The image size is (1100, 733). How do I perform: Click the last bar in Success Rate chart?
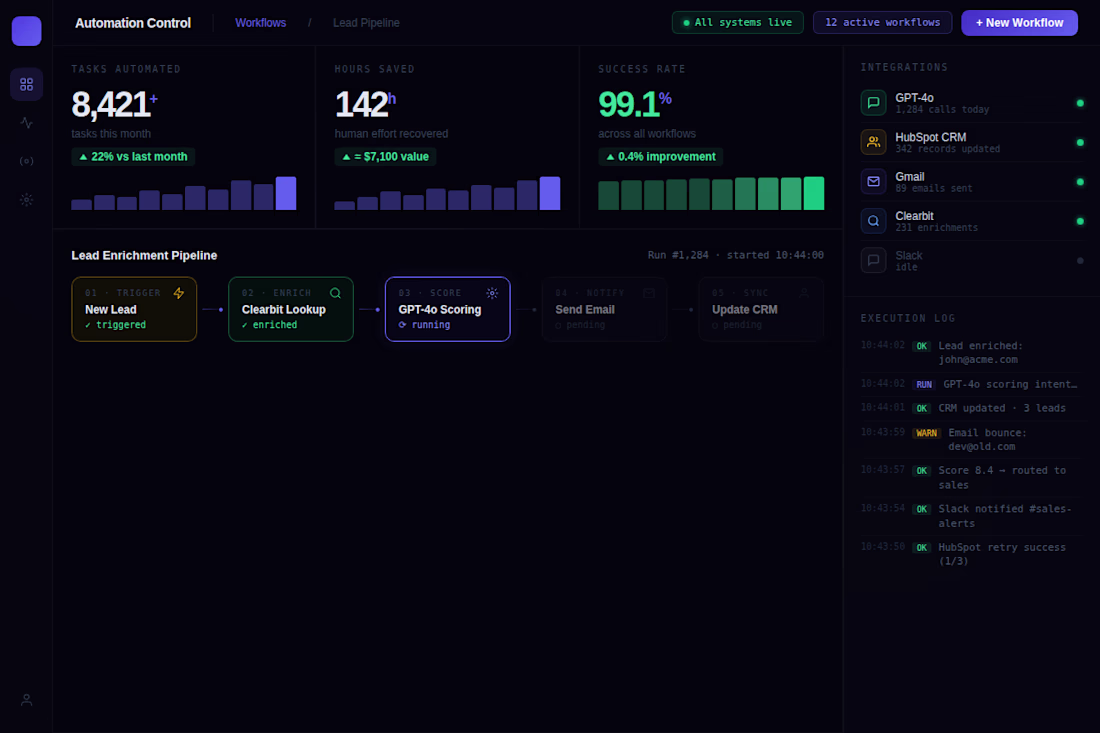click(x=814, y=194)
